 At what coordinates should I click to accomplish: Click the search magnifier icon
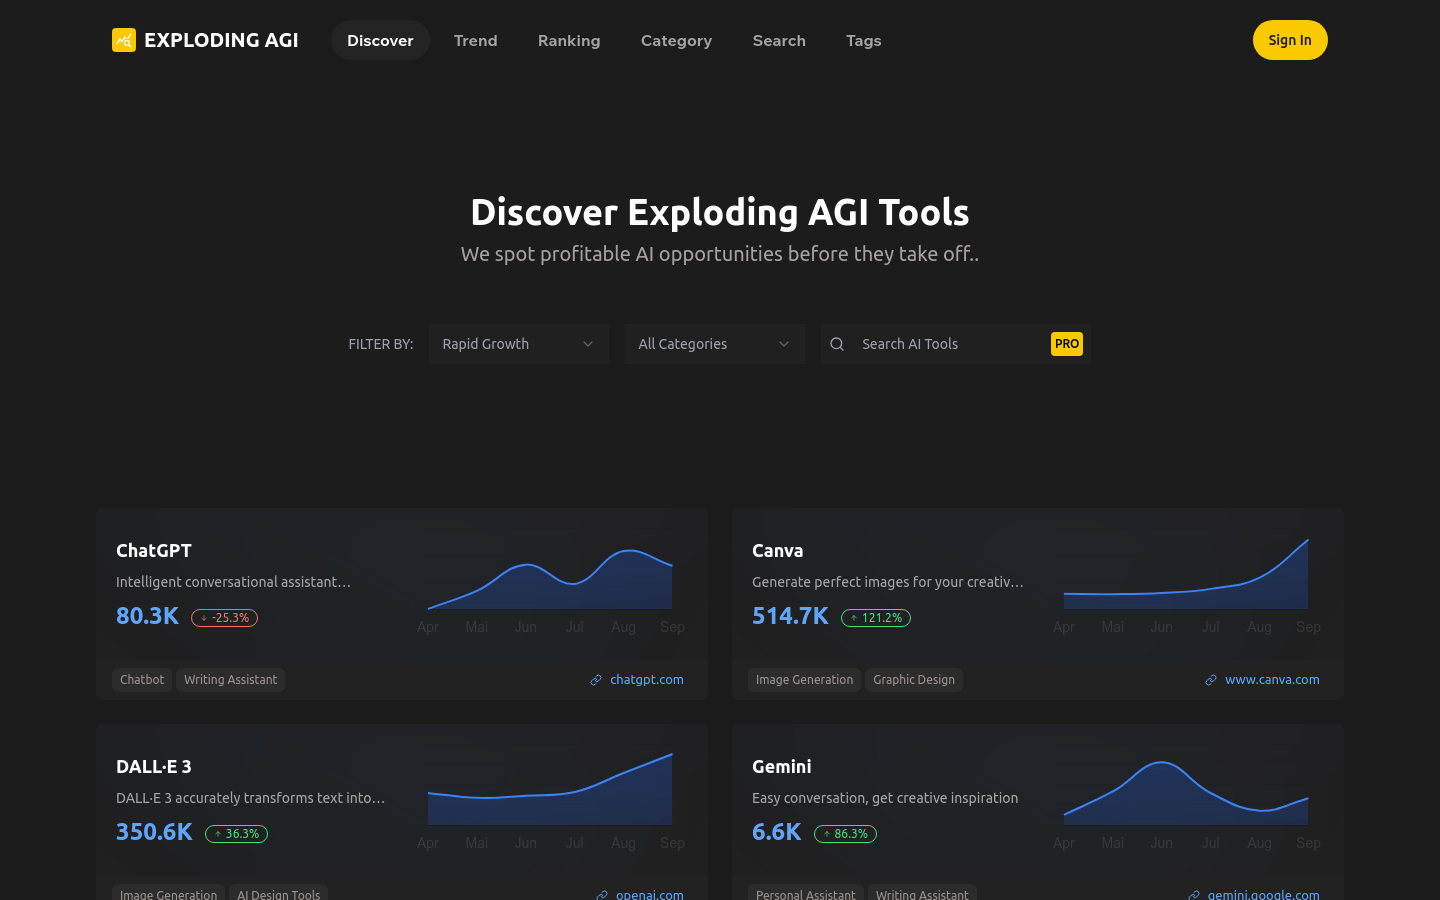point(837,344)
